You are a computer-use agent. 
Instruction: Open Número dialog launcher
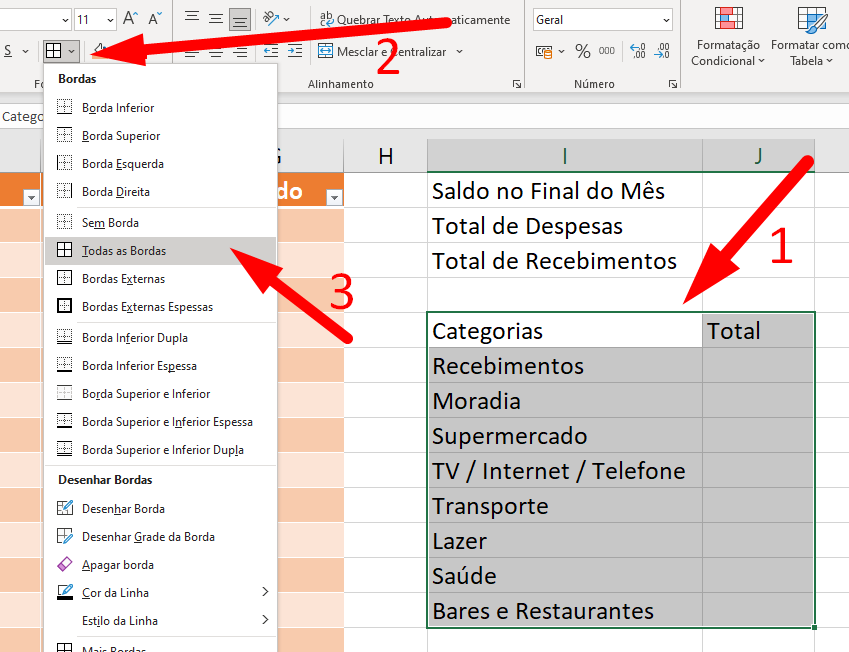click(672, 84)
